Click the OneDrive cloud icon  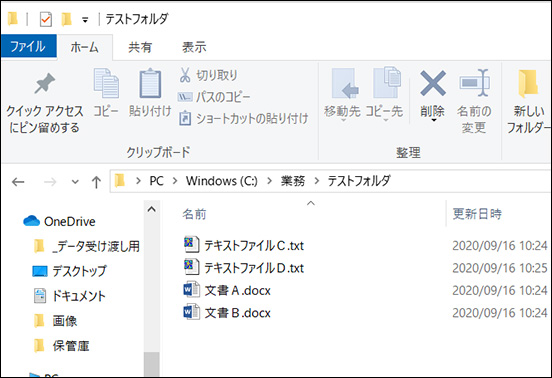coord(31,221)
